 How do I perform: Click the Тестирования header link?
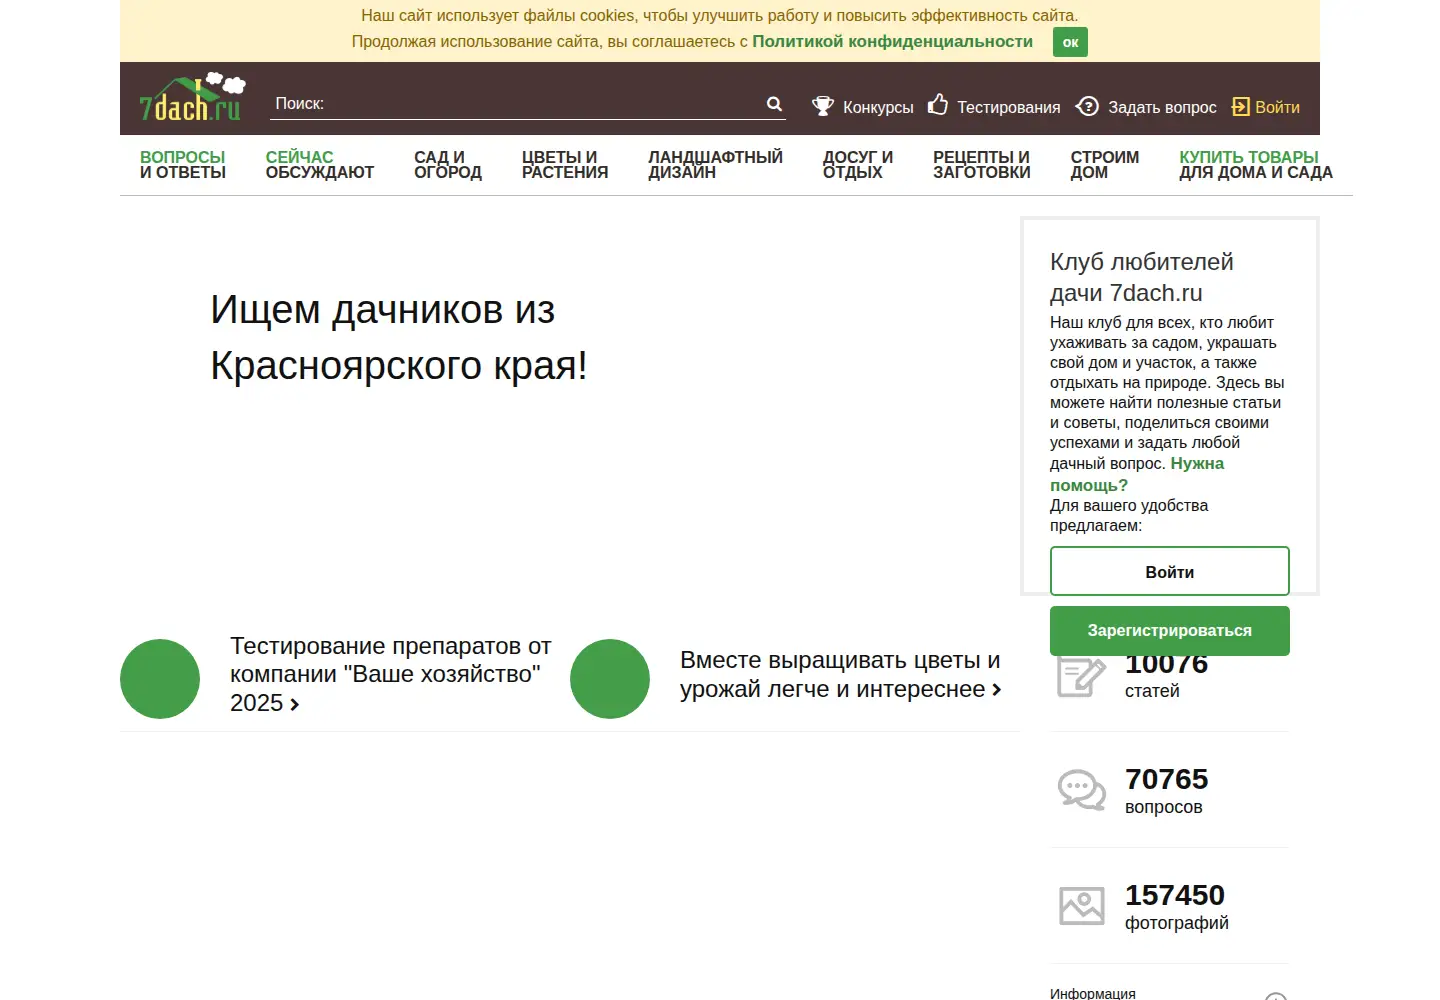pos(1008,107)
